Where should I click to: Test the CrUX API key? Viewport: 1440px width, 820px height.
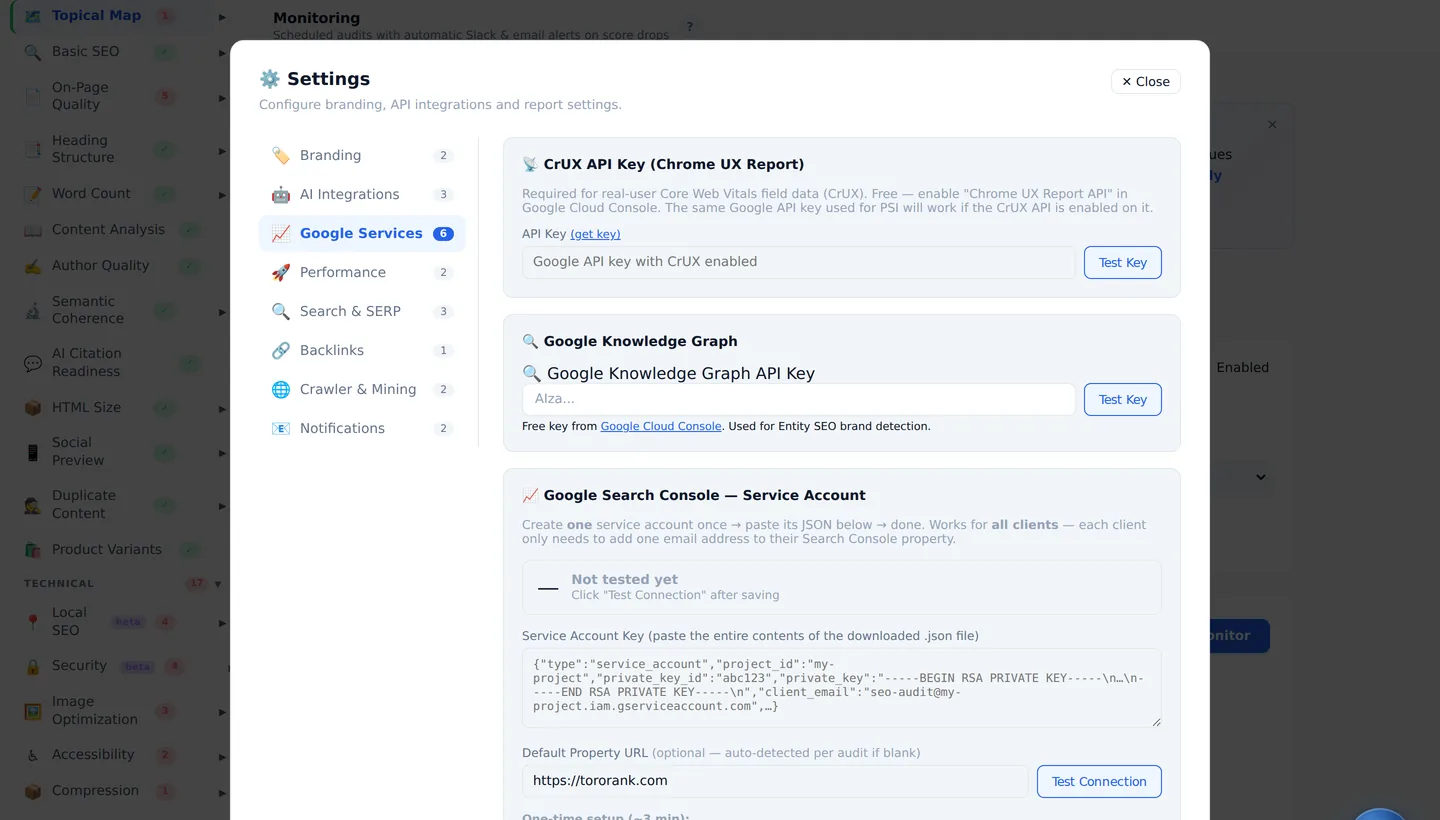[1122, 262]
